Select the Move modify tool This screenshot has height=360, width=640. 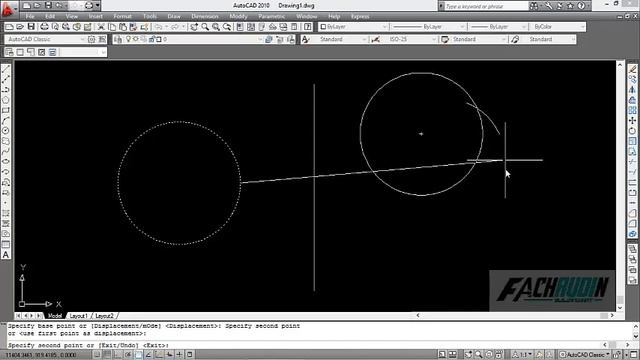(632, 120)
